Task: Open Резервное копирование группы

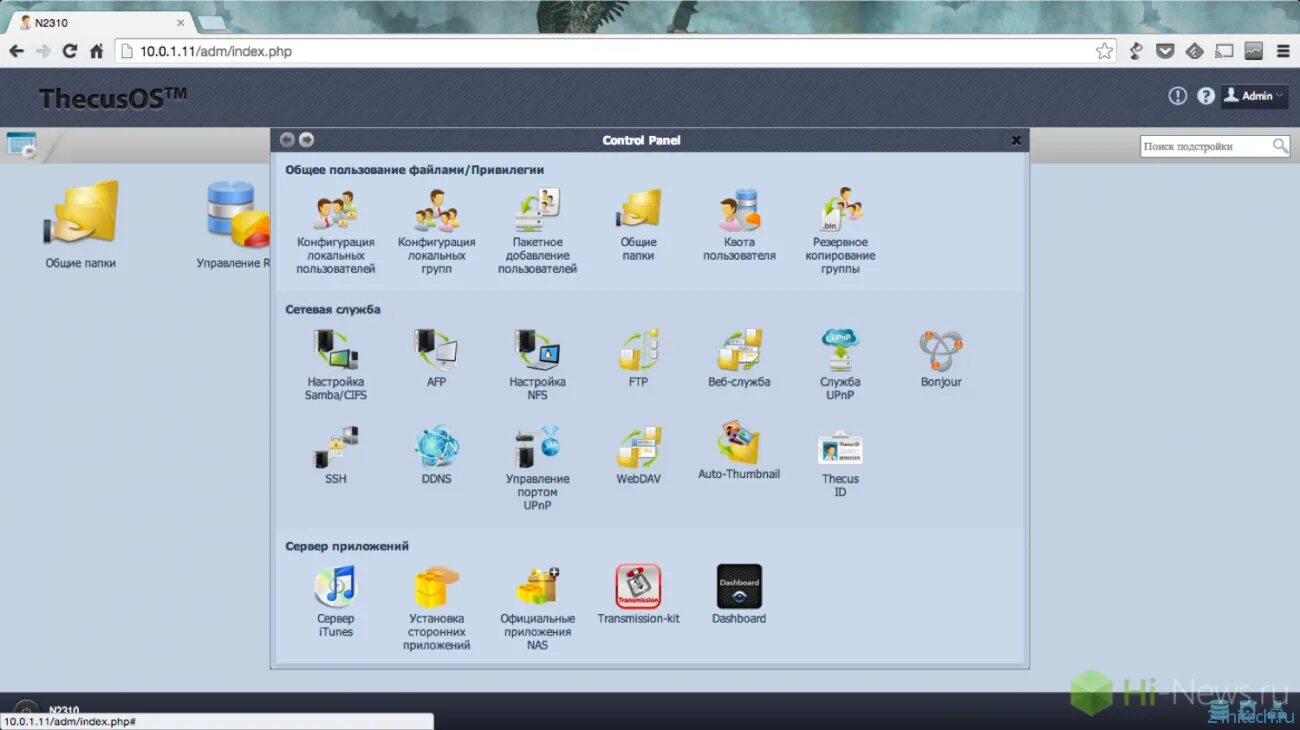Action: point(840,232)
